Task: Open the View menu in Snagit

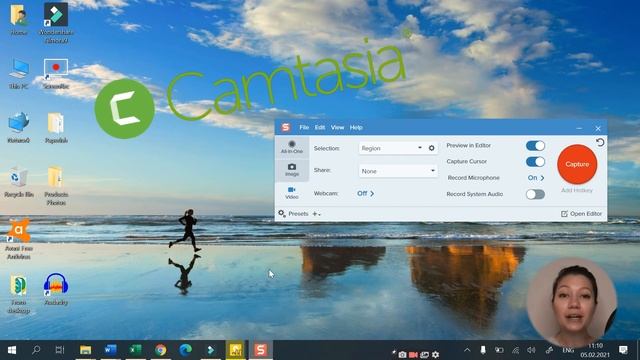Action: 337,127
